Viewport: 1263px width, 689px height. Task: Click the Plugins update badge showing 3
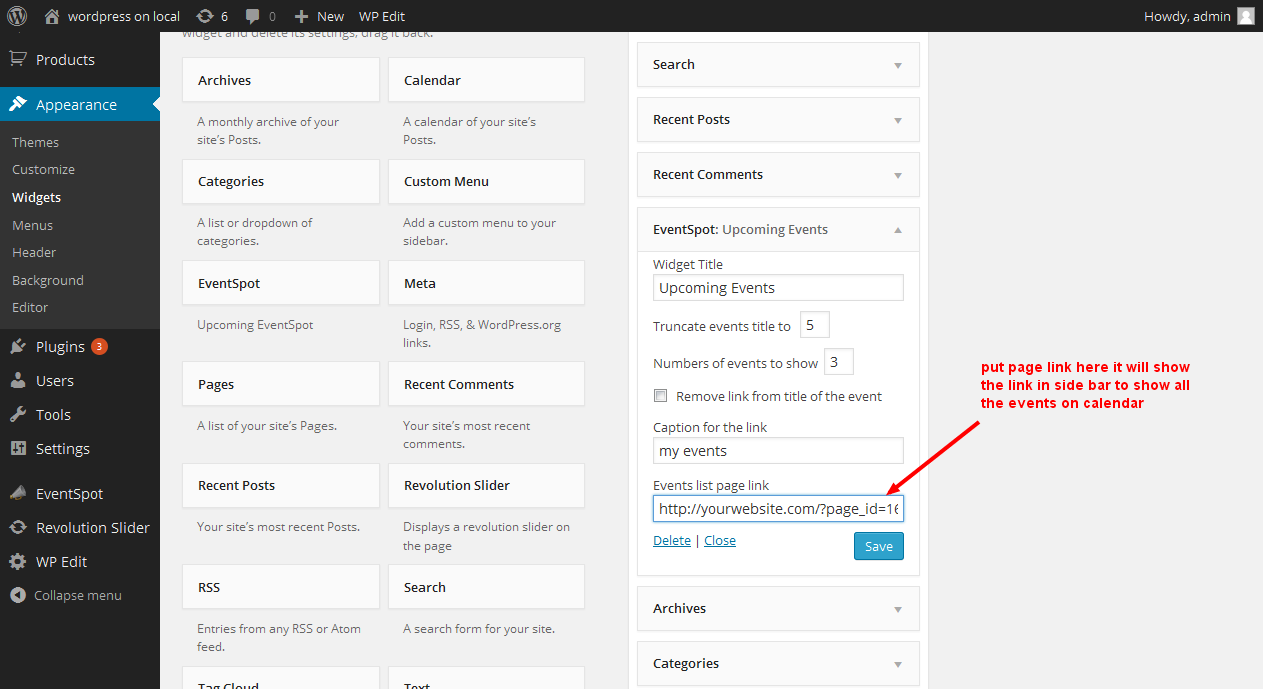[x=99, y=347]
